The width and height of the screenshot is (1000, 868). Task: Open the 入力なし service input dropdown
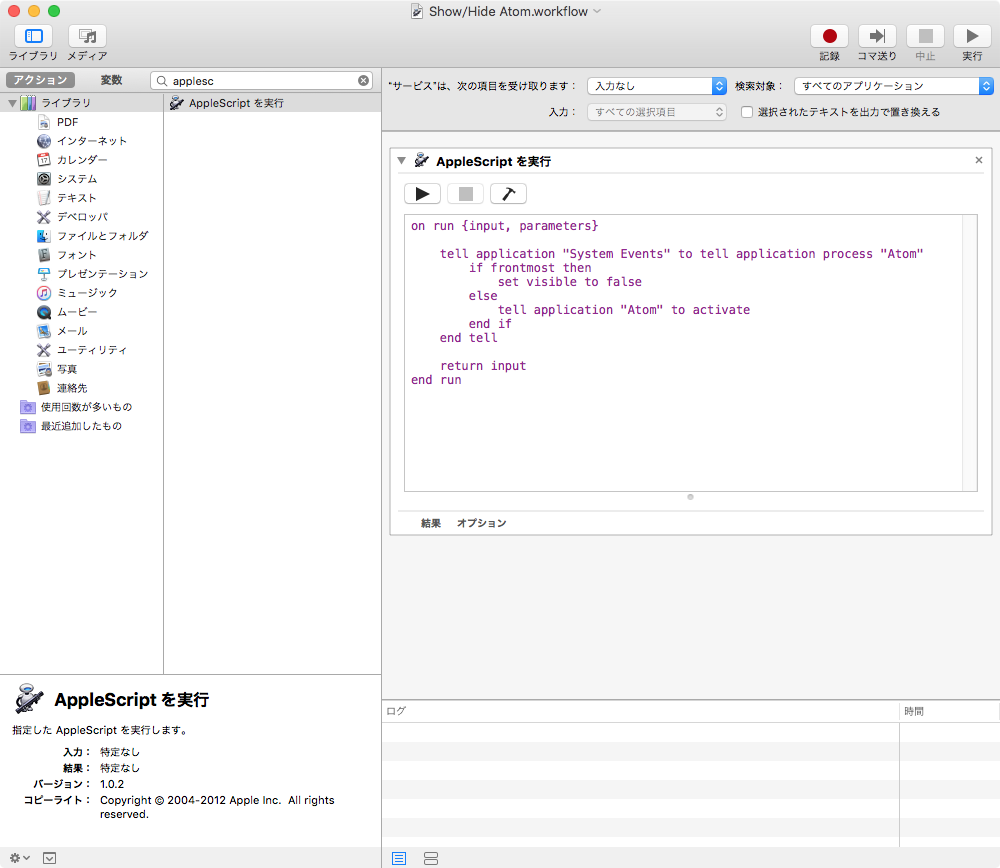[657, 85]
